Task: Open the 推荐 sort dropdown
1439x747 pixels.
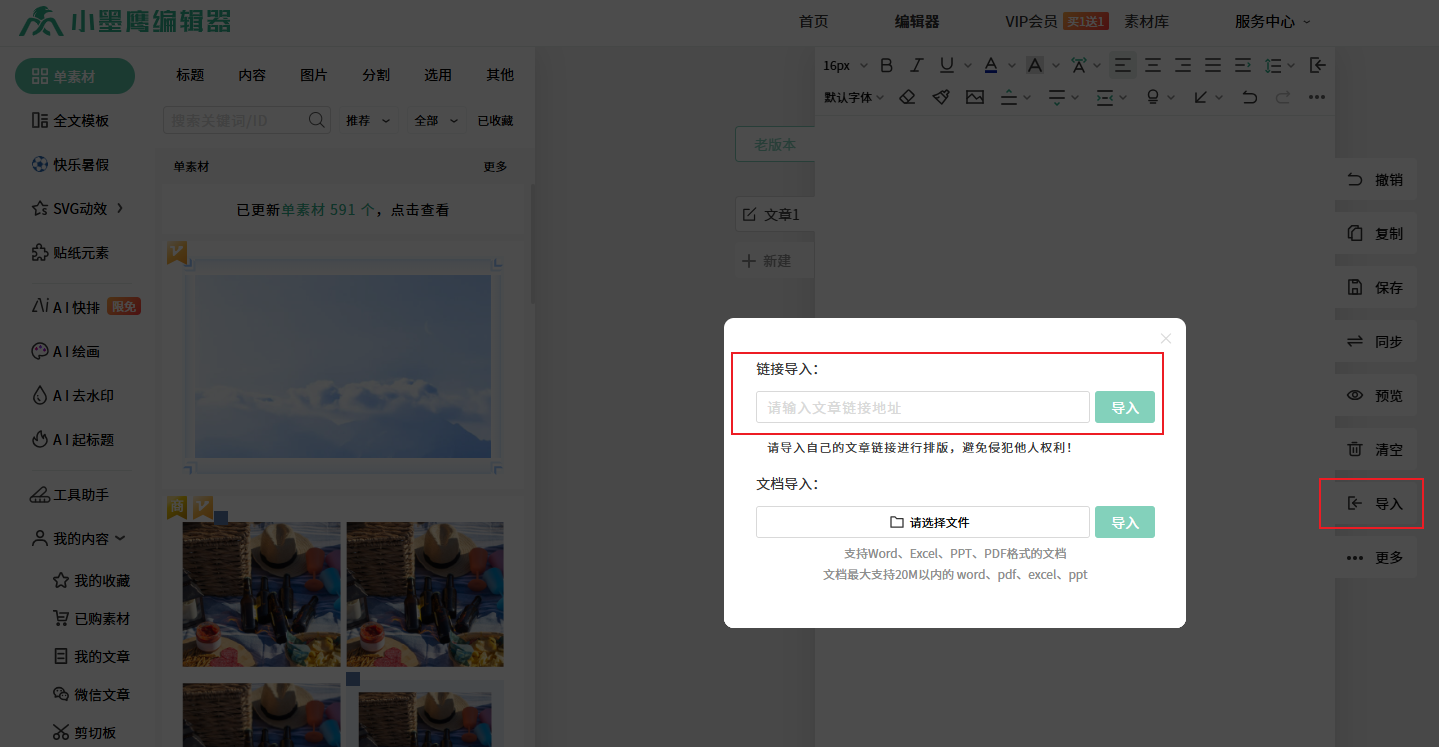Action: tap(367, 120)
